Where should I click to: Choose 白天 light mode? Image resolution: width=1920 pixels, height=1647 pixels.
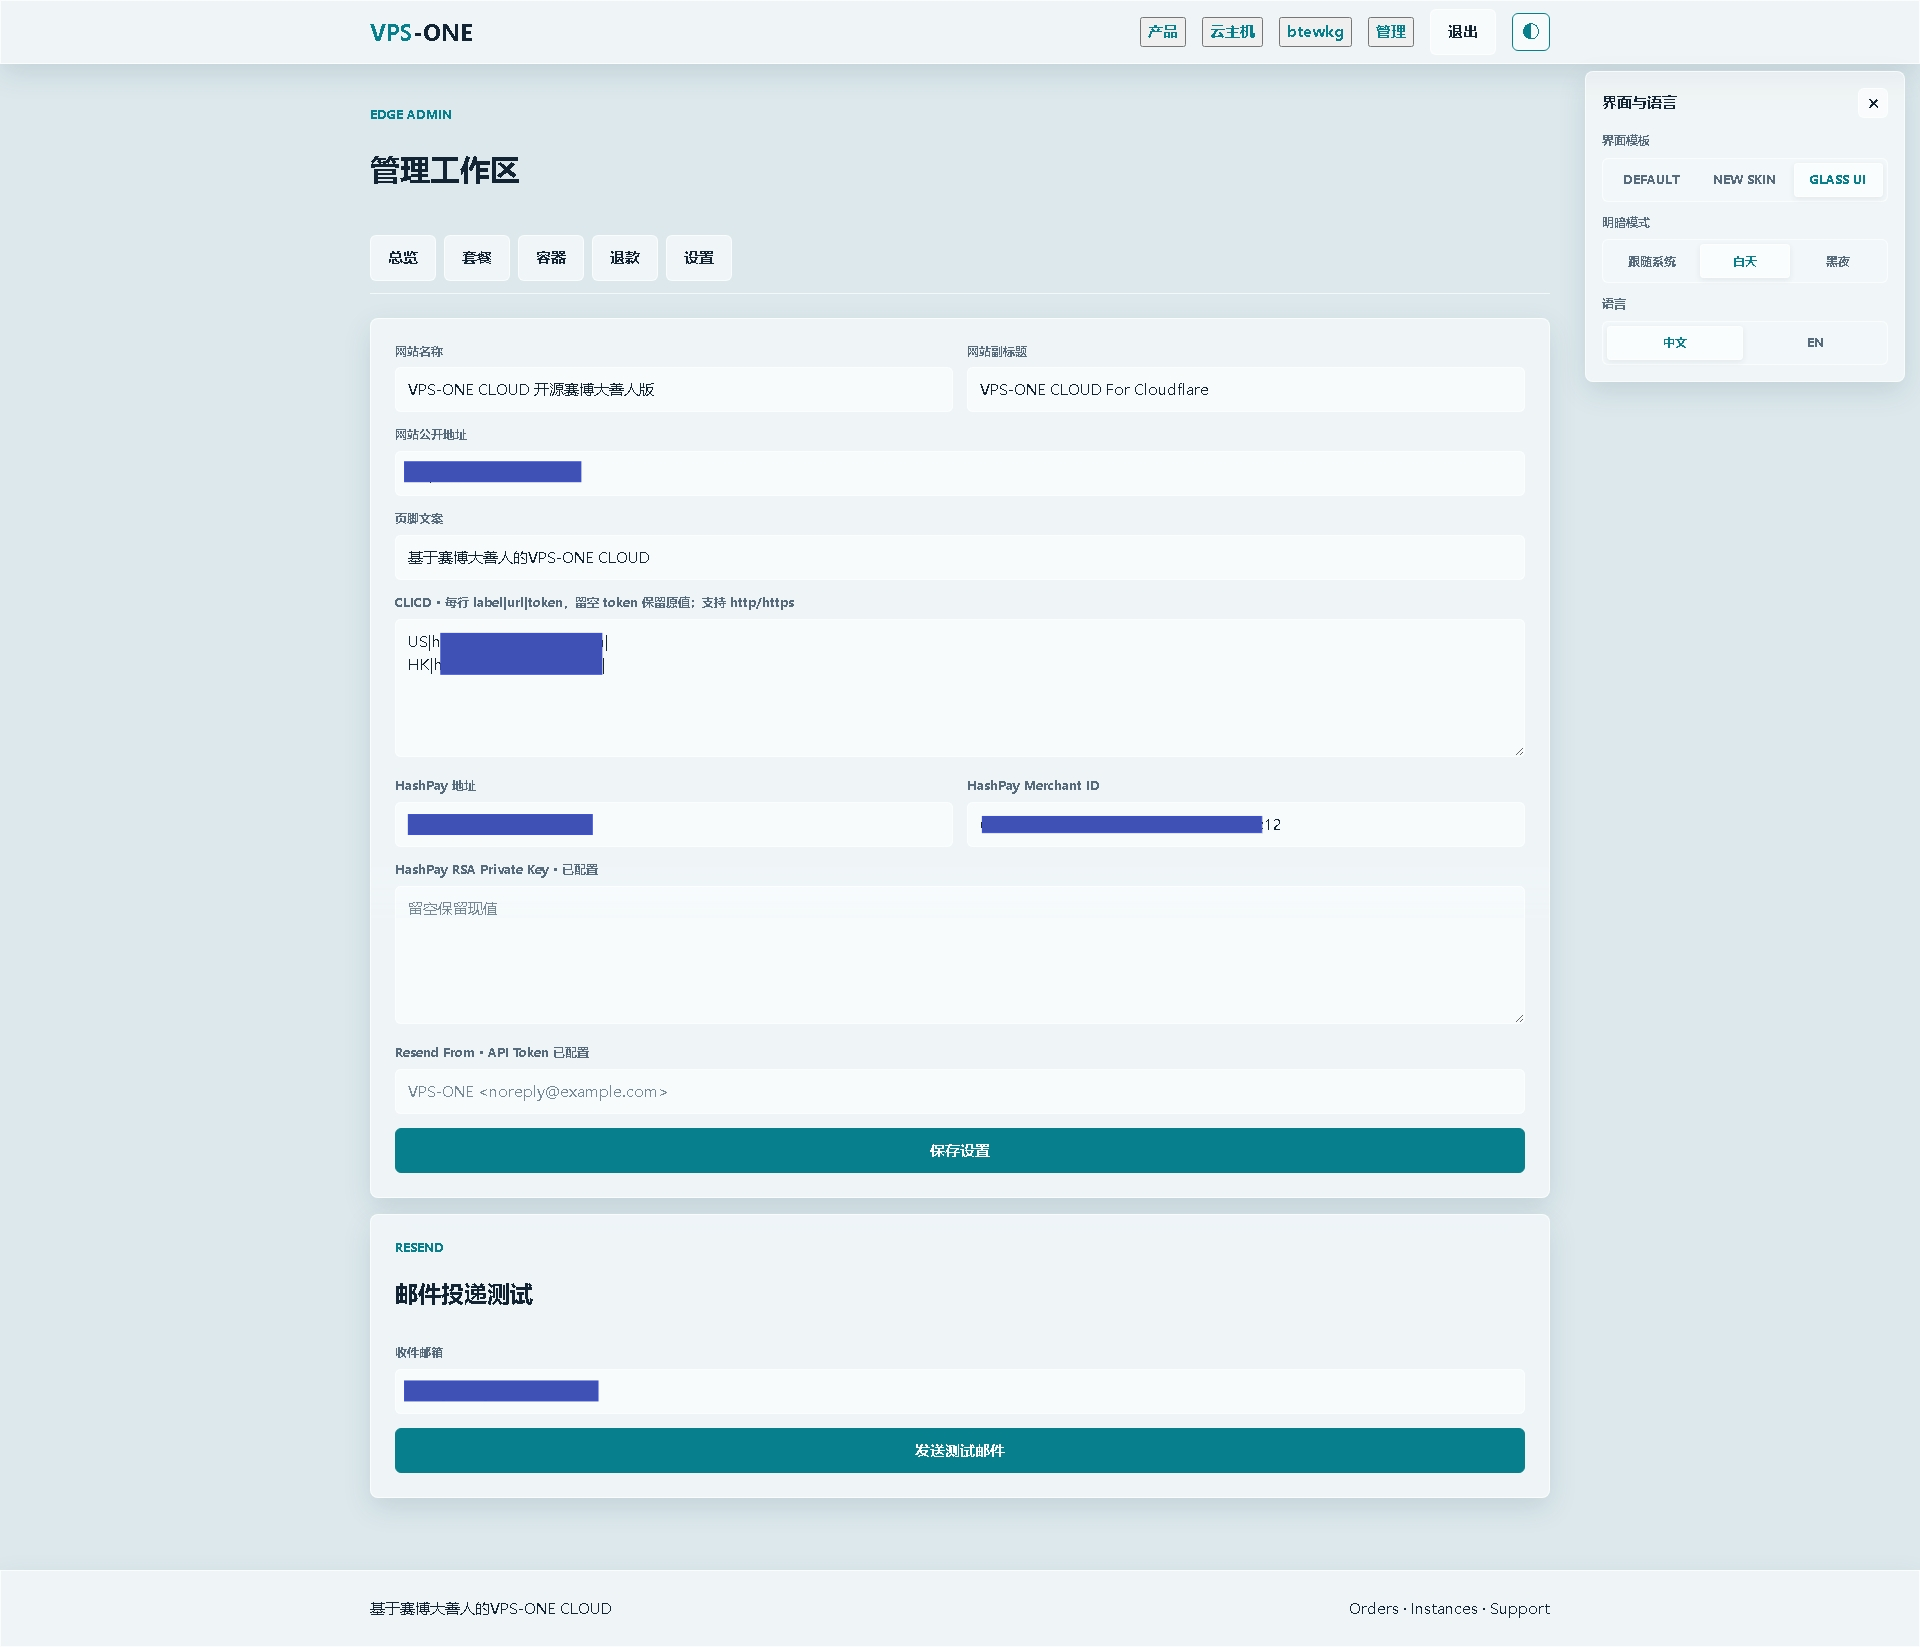pyautogui.click(x=1744, y=261)
